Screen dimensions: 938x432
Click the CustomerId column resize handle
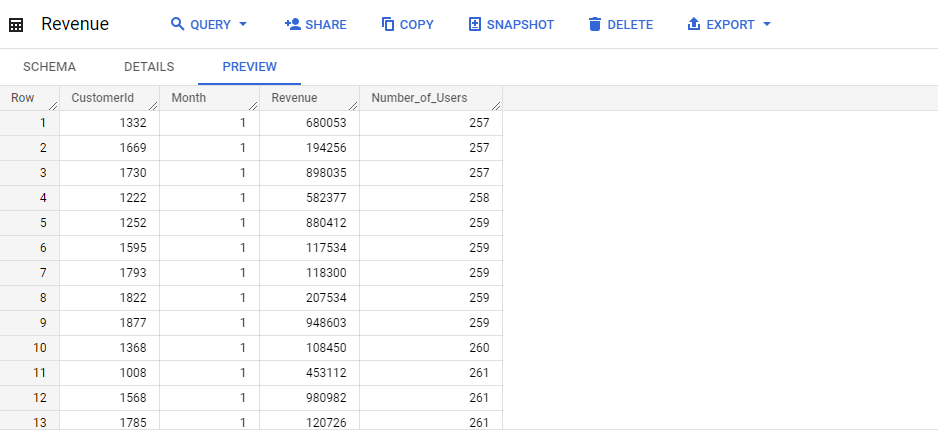point(153,106)
